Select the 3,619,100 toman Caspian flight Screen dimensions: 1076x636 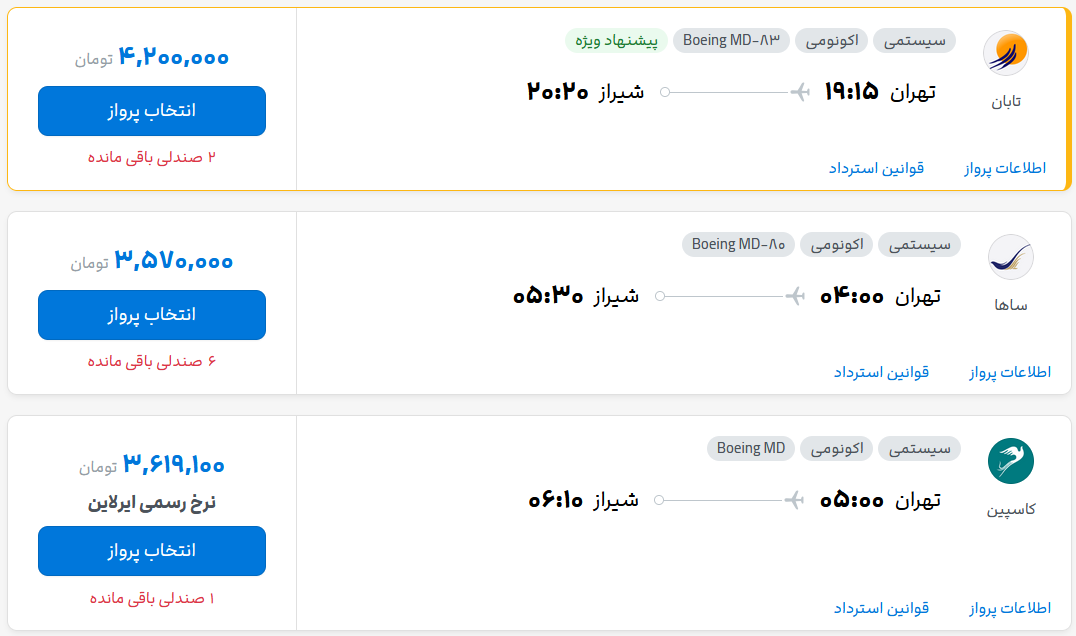tap(152, 551)
